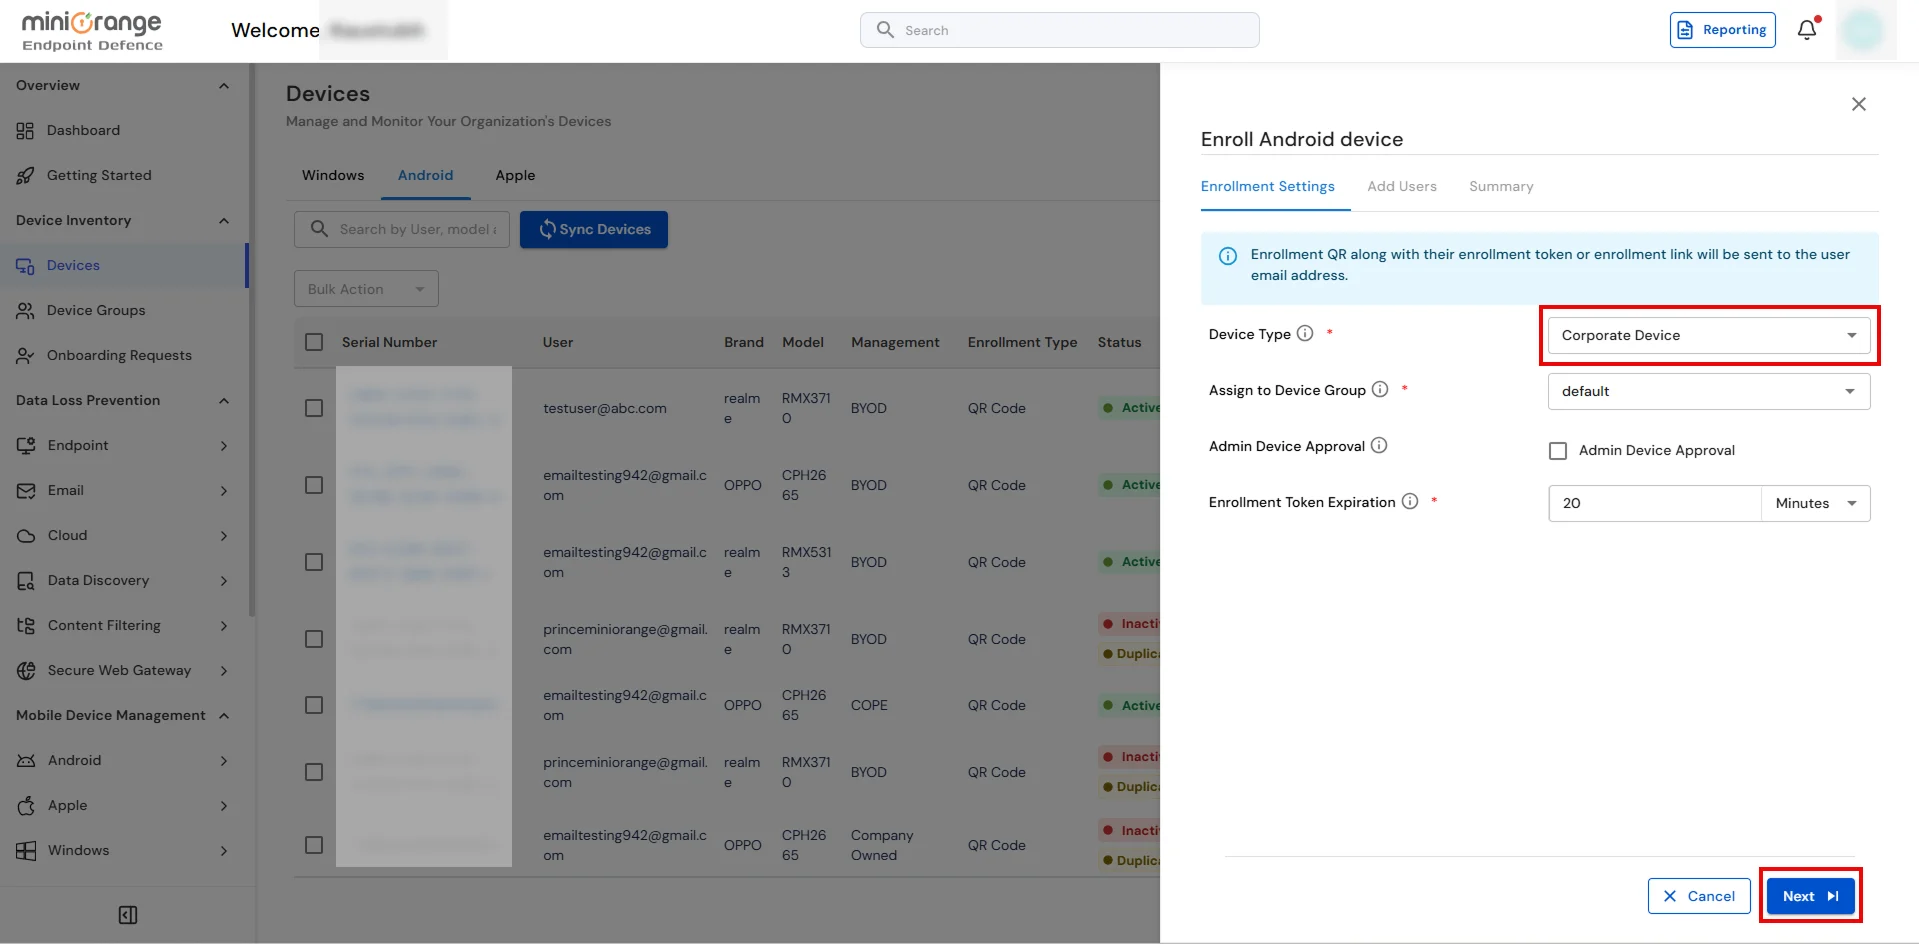Click the Devices sidebar icon
Viewport: 1919px width, 944px height.
click(x=25, y=266)
